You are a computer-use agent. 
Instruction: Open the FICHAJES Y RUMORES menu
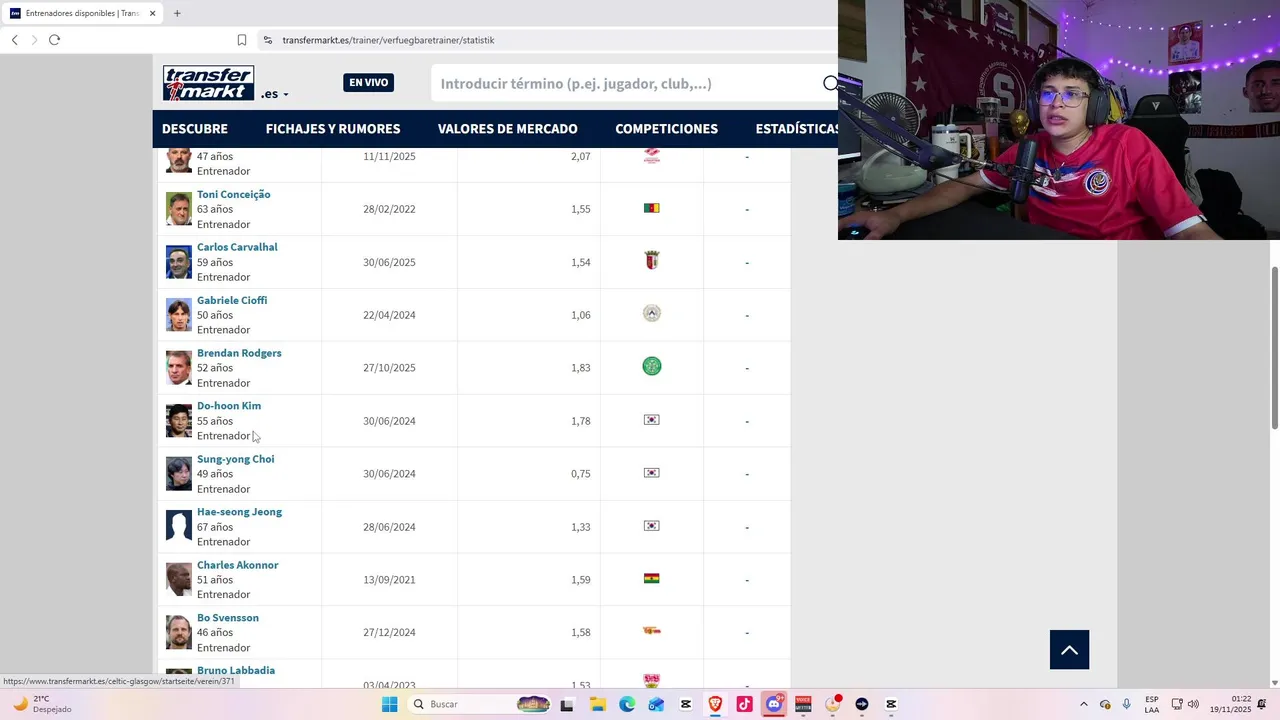click(x=333, y=129)
